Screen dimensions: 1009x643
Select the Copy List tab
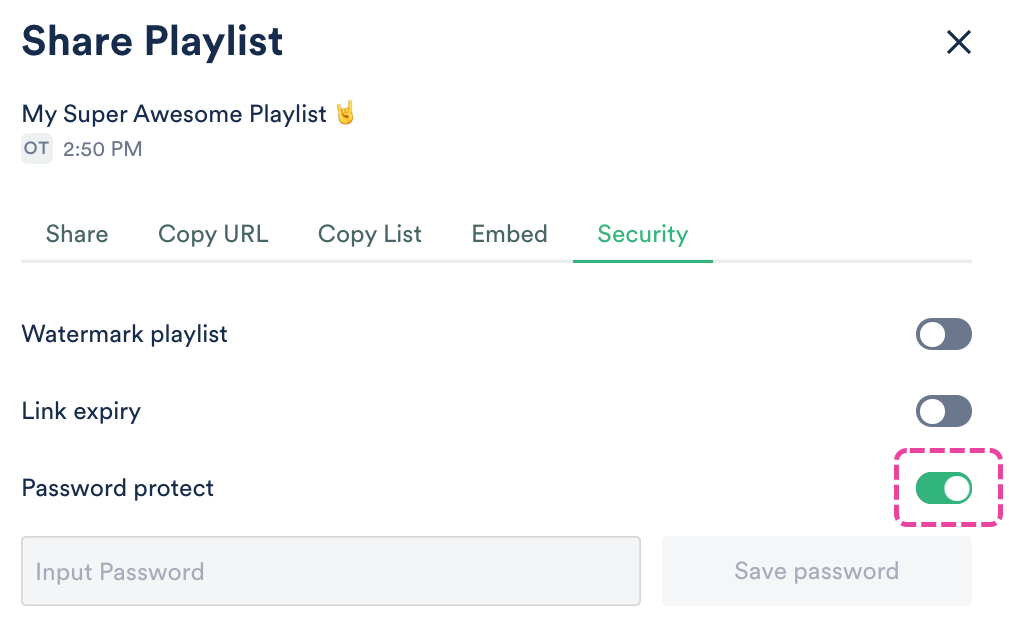(370, 234)
